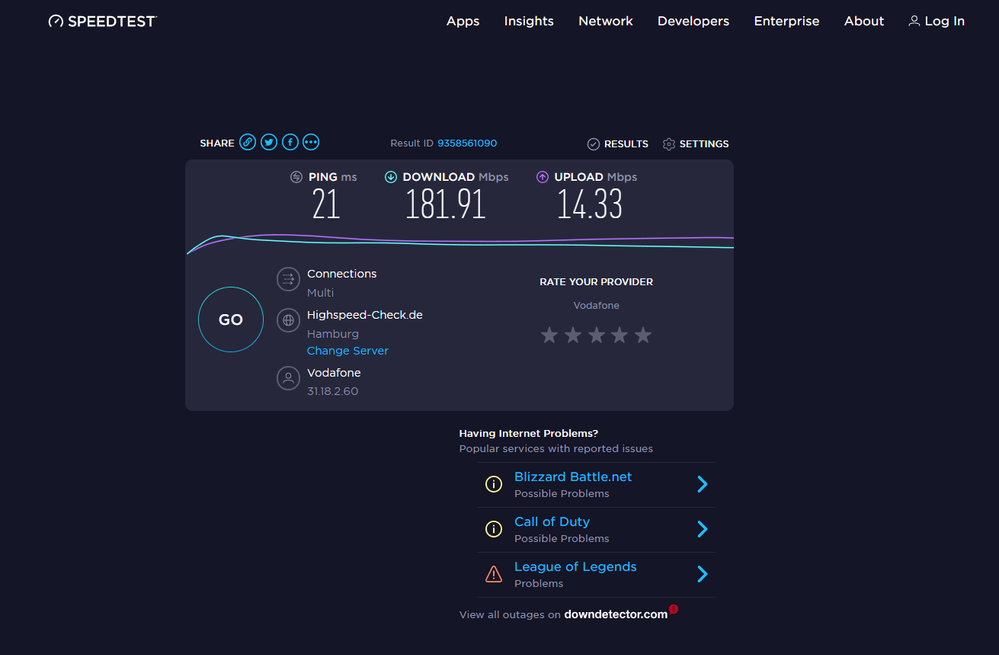Image resolution: width=999 pixels, height=655 pixels.
Task: Click the Change Server link
Action: pos(347,350)
